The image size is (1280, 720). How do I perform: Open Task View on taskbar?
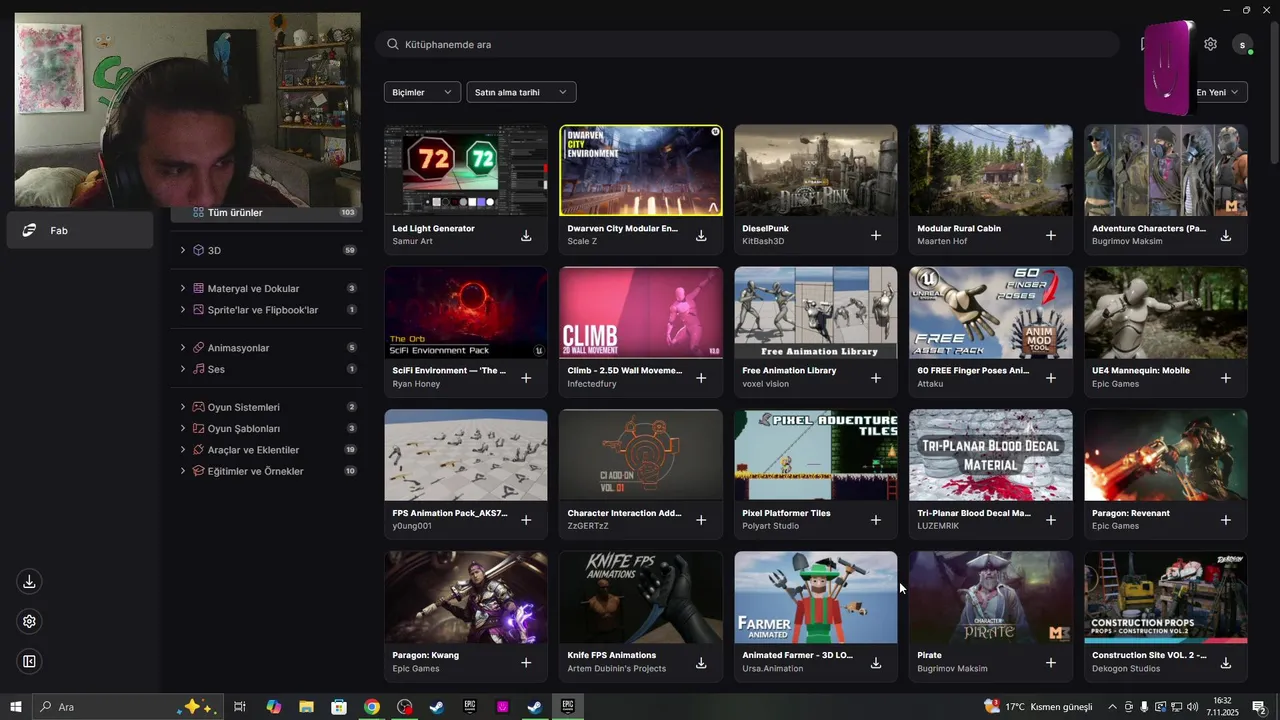(x=240, y=707)
